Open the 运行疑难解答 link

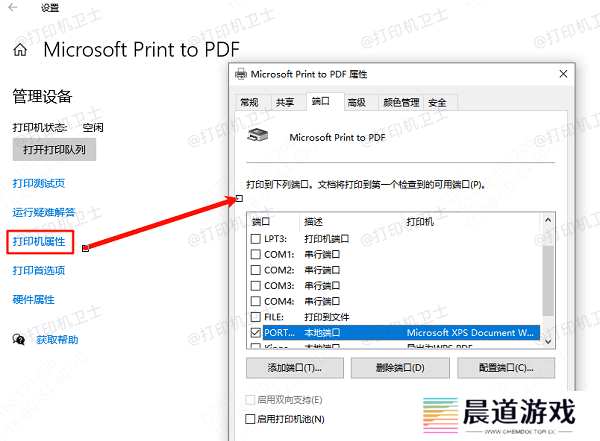coord(44,212)
